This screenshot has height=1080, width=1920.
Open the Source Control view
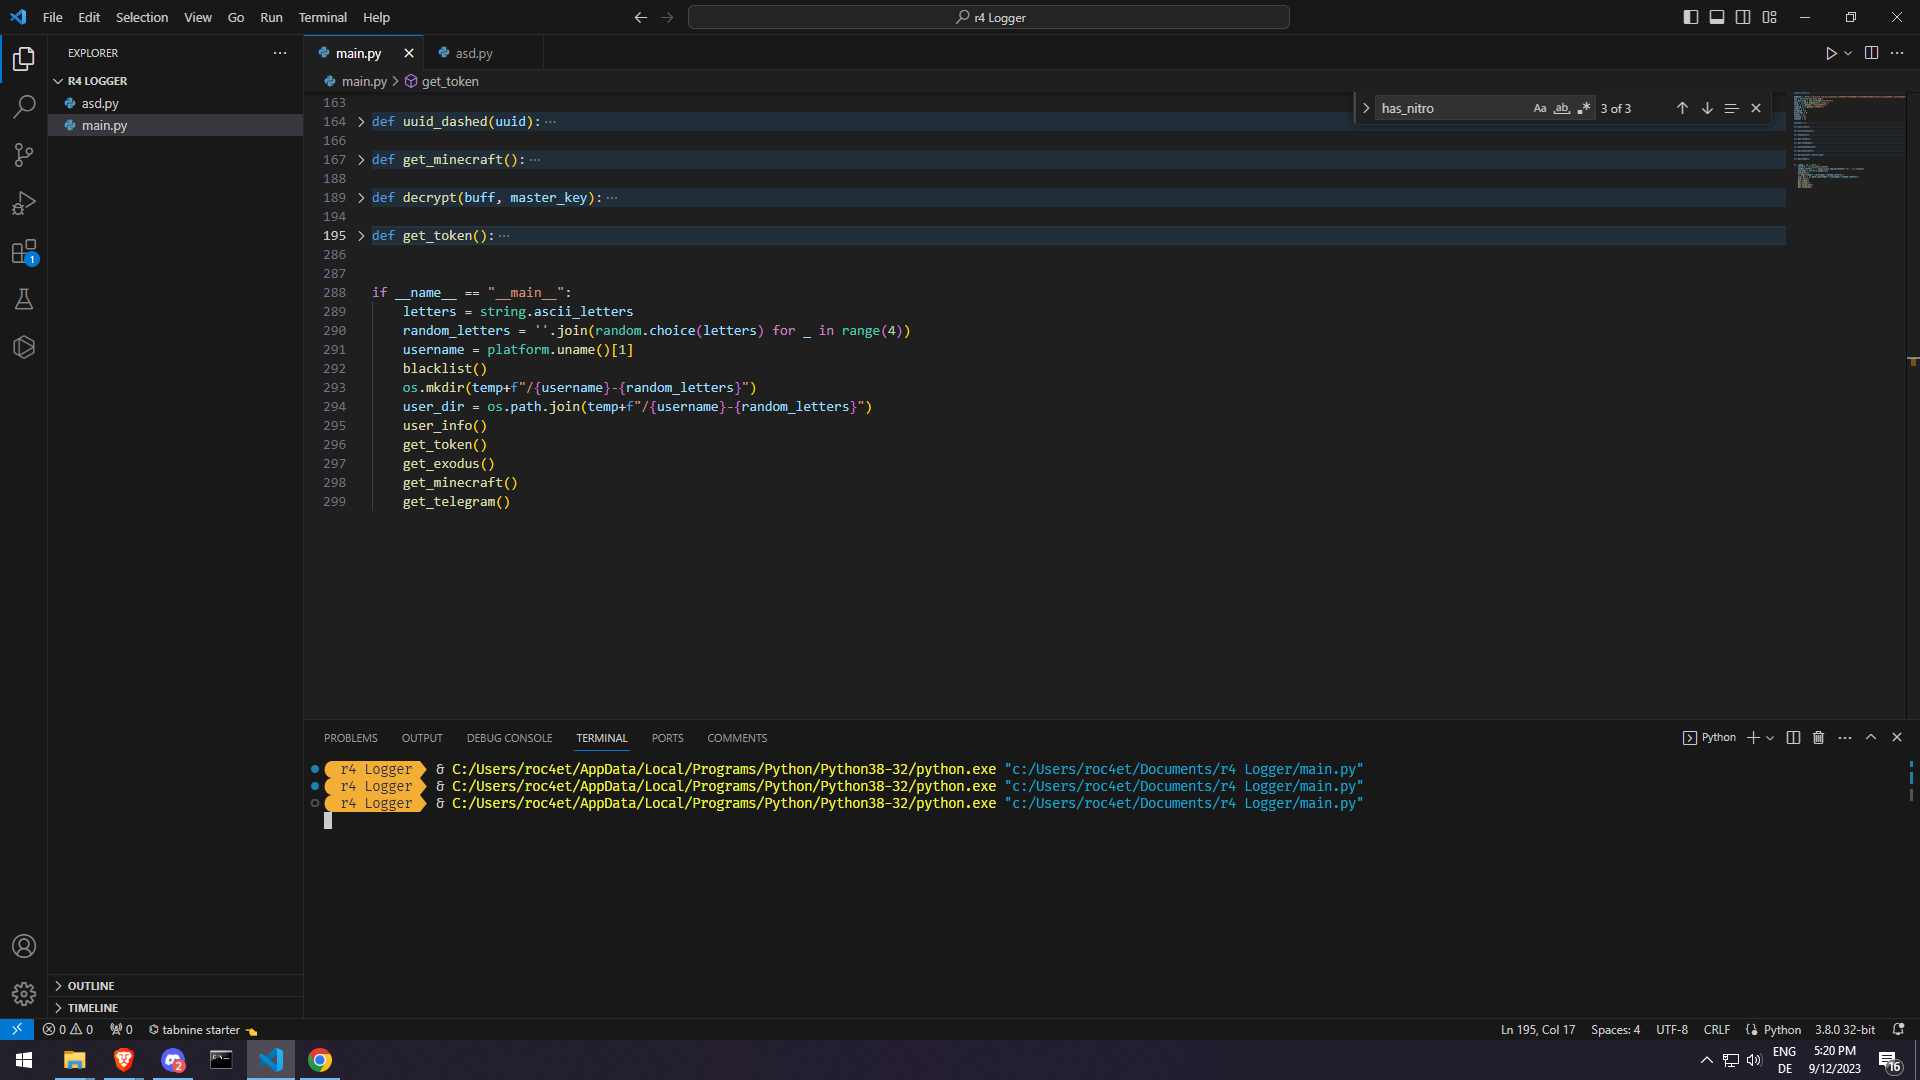(24, 155)
